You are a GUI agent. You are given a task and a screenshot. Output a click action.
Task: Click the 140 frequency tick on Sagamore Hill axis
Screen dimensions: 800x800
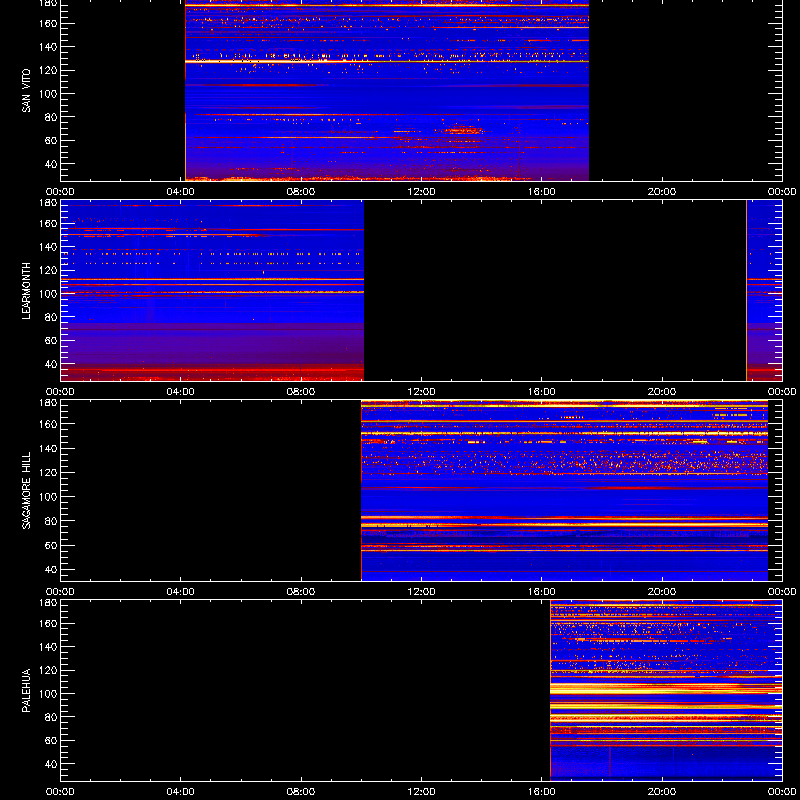(48, 448)
